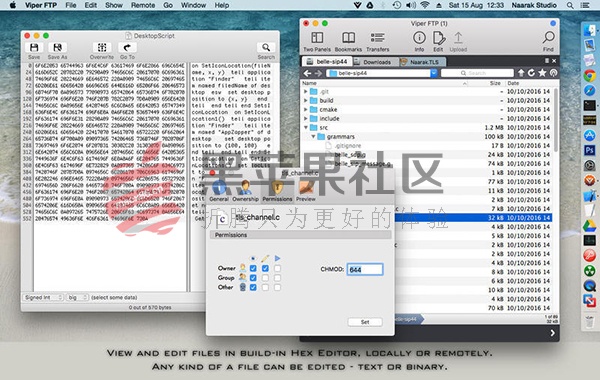Switch to the Ownership tab in the info window

[245, 191]
